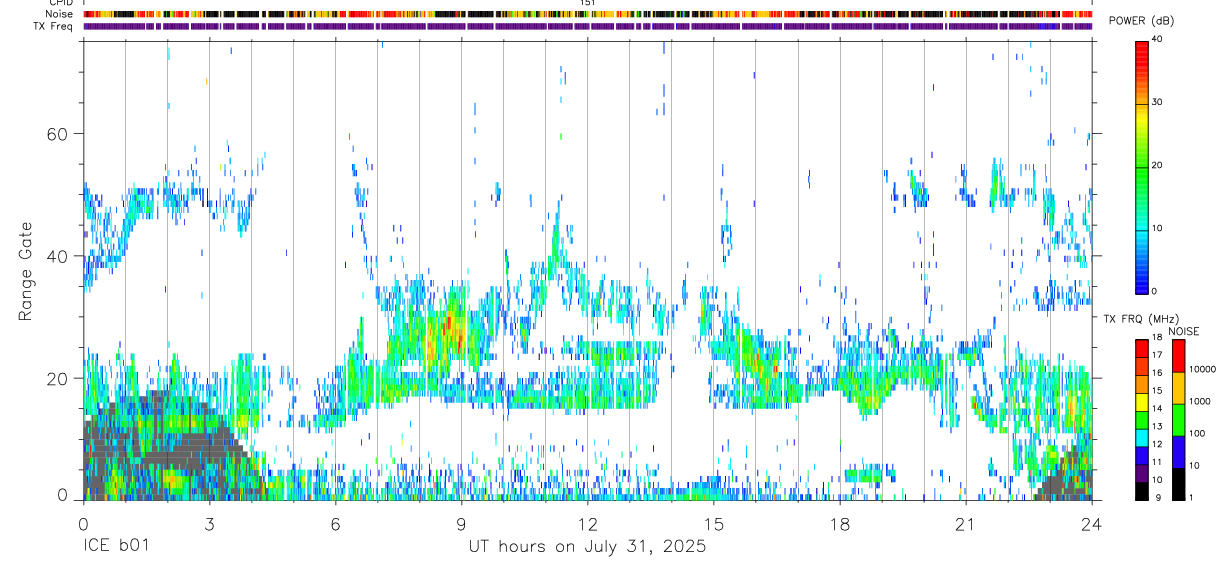Viewport: 1228px width, 567px height.
Task: Click the "151" CPID value at top
Action: coord(588,3)
